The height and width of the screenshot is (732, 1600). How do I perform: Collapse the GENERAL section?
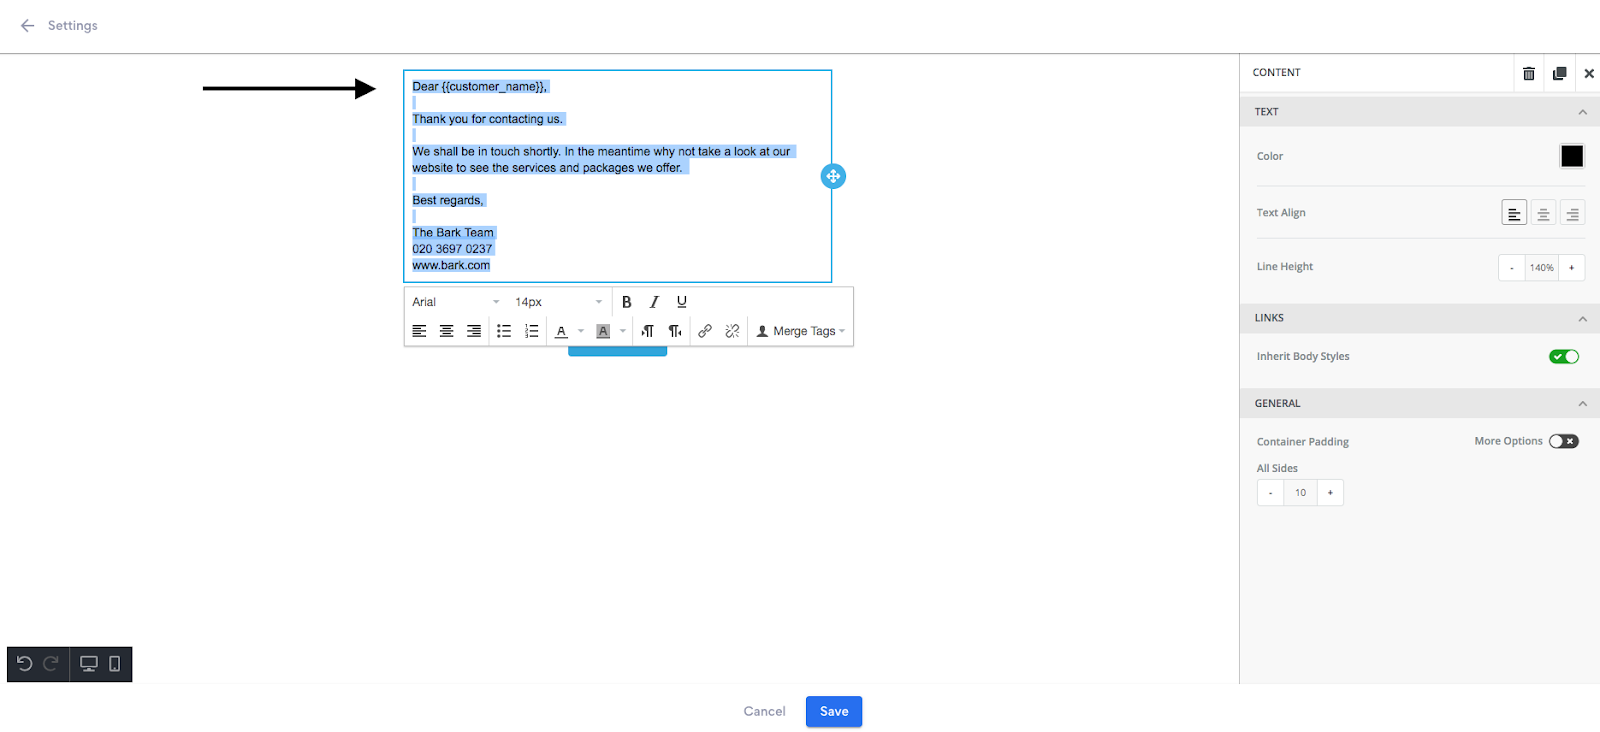pyautogui.click(x=1582, y=404)
